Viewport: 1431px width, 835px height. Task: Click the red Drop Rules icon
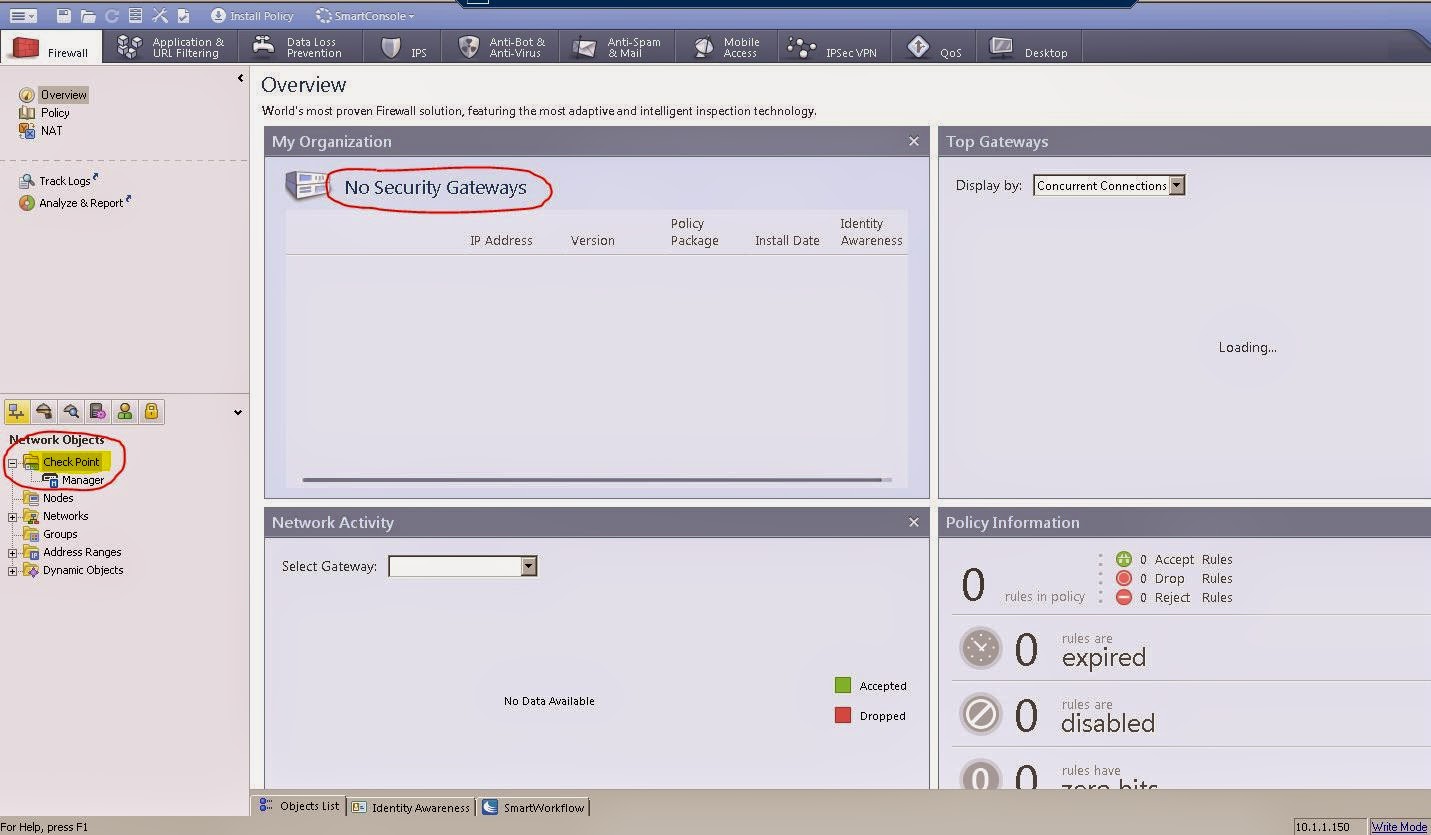pos(1124,578)
